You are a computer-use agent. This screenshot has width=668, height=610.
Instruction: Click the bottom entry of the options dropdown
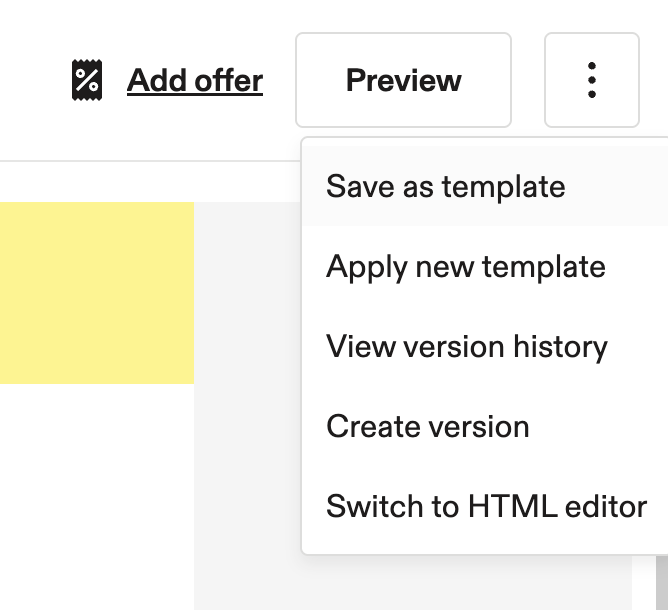click(x=485, y=506)
